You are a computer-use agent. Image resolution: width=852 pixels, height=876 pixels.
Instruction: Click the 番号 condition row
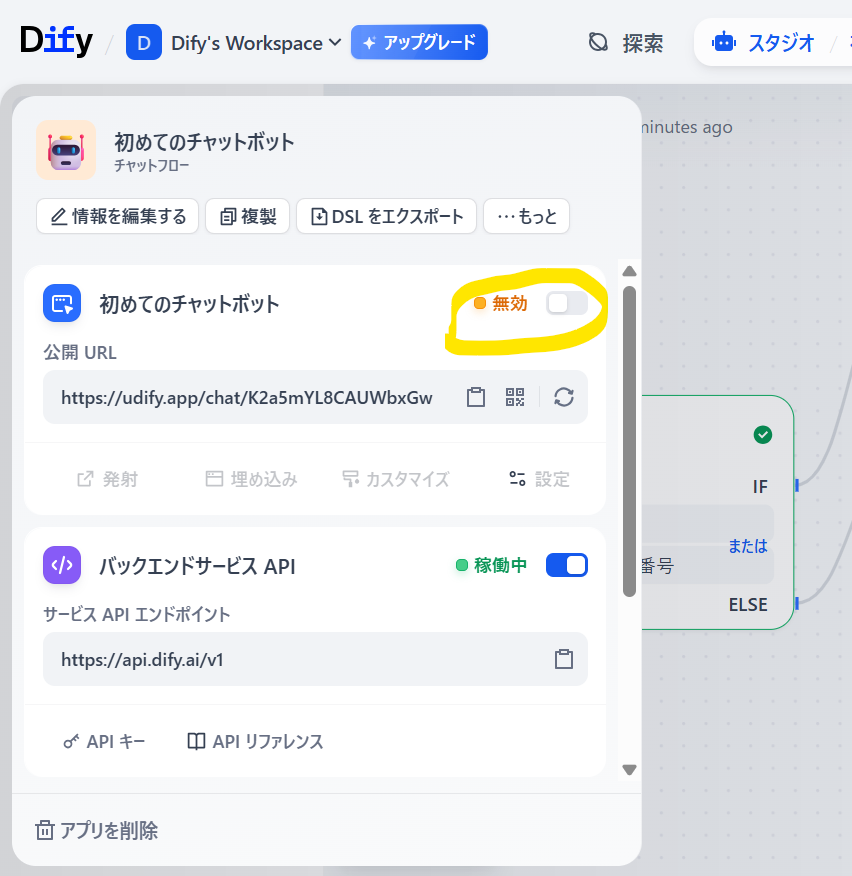707,566
